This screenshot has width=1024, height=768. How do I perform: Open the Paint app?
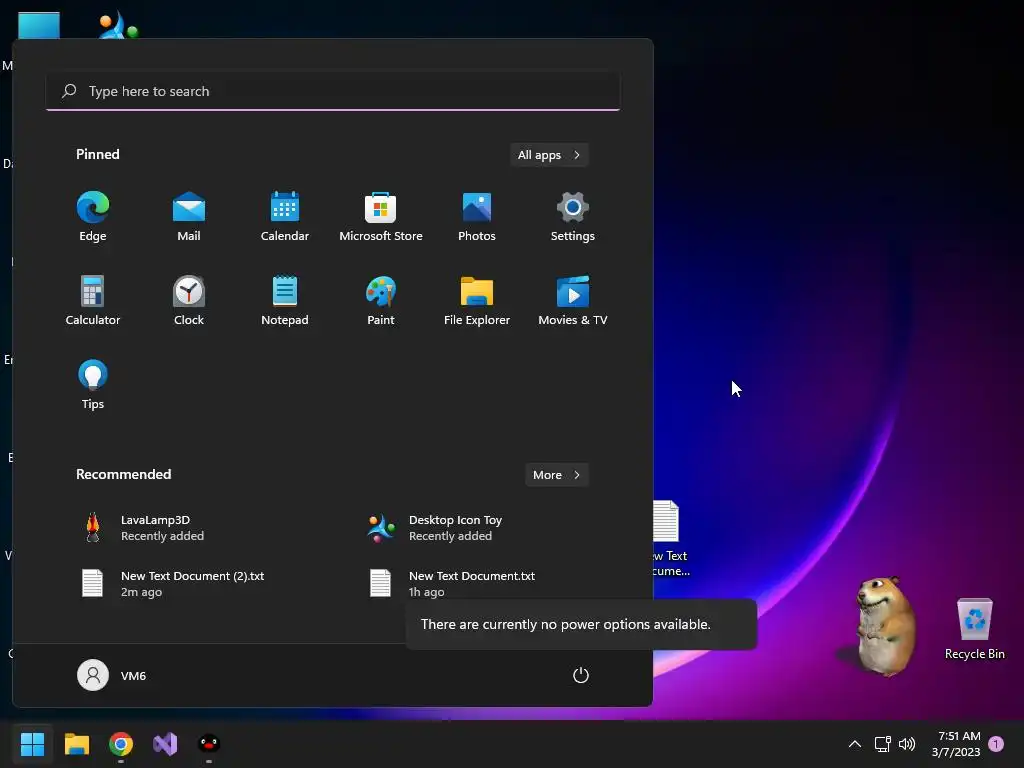[x=381, y=300]
